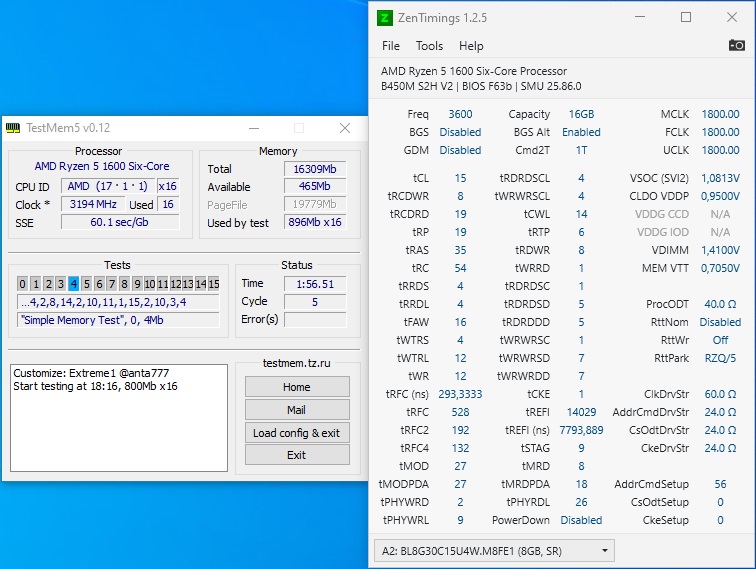756x569 pixels.
Task: Click the Freq value 3600
Action: [460, 114]
